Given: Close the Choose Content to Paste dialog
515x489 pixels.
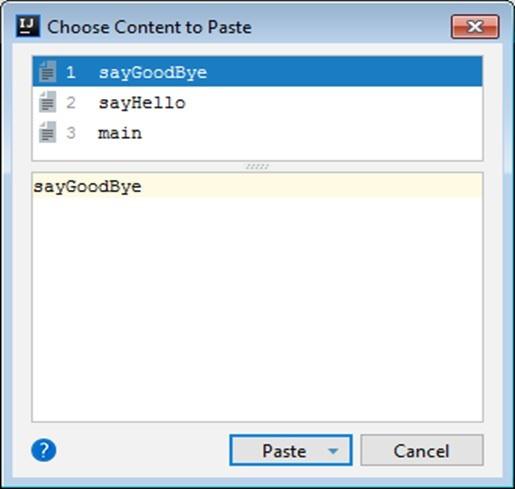Looking at the screenshot, I should 475,27.
